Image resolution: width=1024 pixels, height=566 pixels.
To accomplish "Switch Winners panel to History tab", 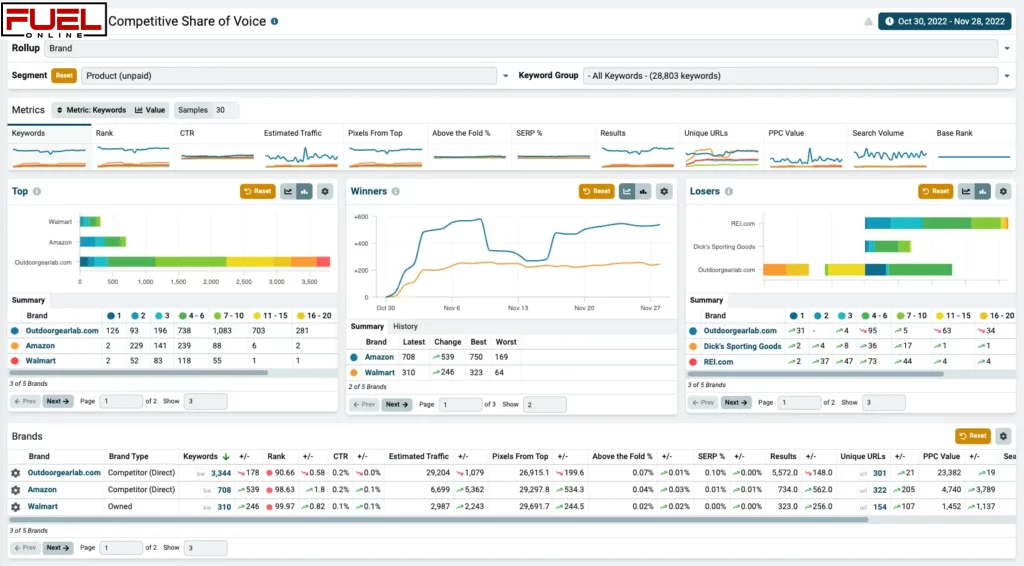I will [405, 326].
